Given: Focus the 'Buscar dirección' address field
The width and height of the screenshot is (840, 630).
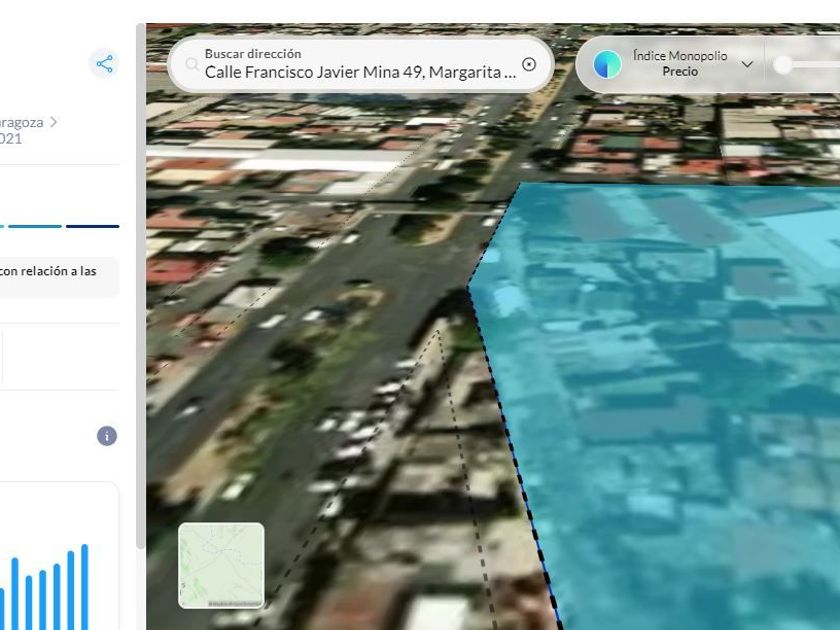Looking at the screenshot, I should 360,72.
